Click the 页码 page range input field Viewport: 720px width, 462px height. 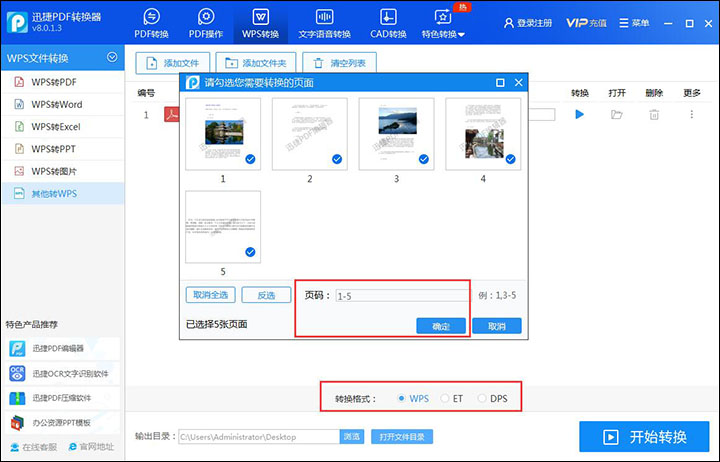401,296
